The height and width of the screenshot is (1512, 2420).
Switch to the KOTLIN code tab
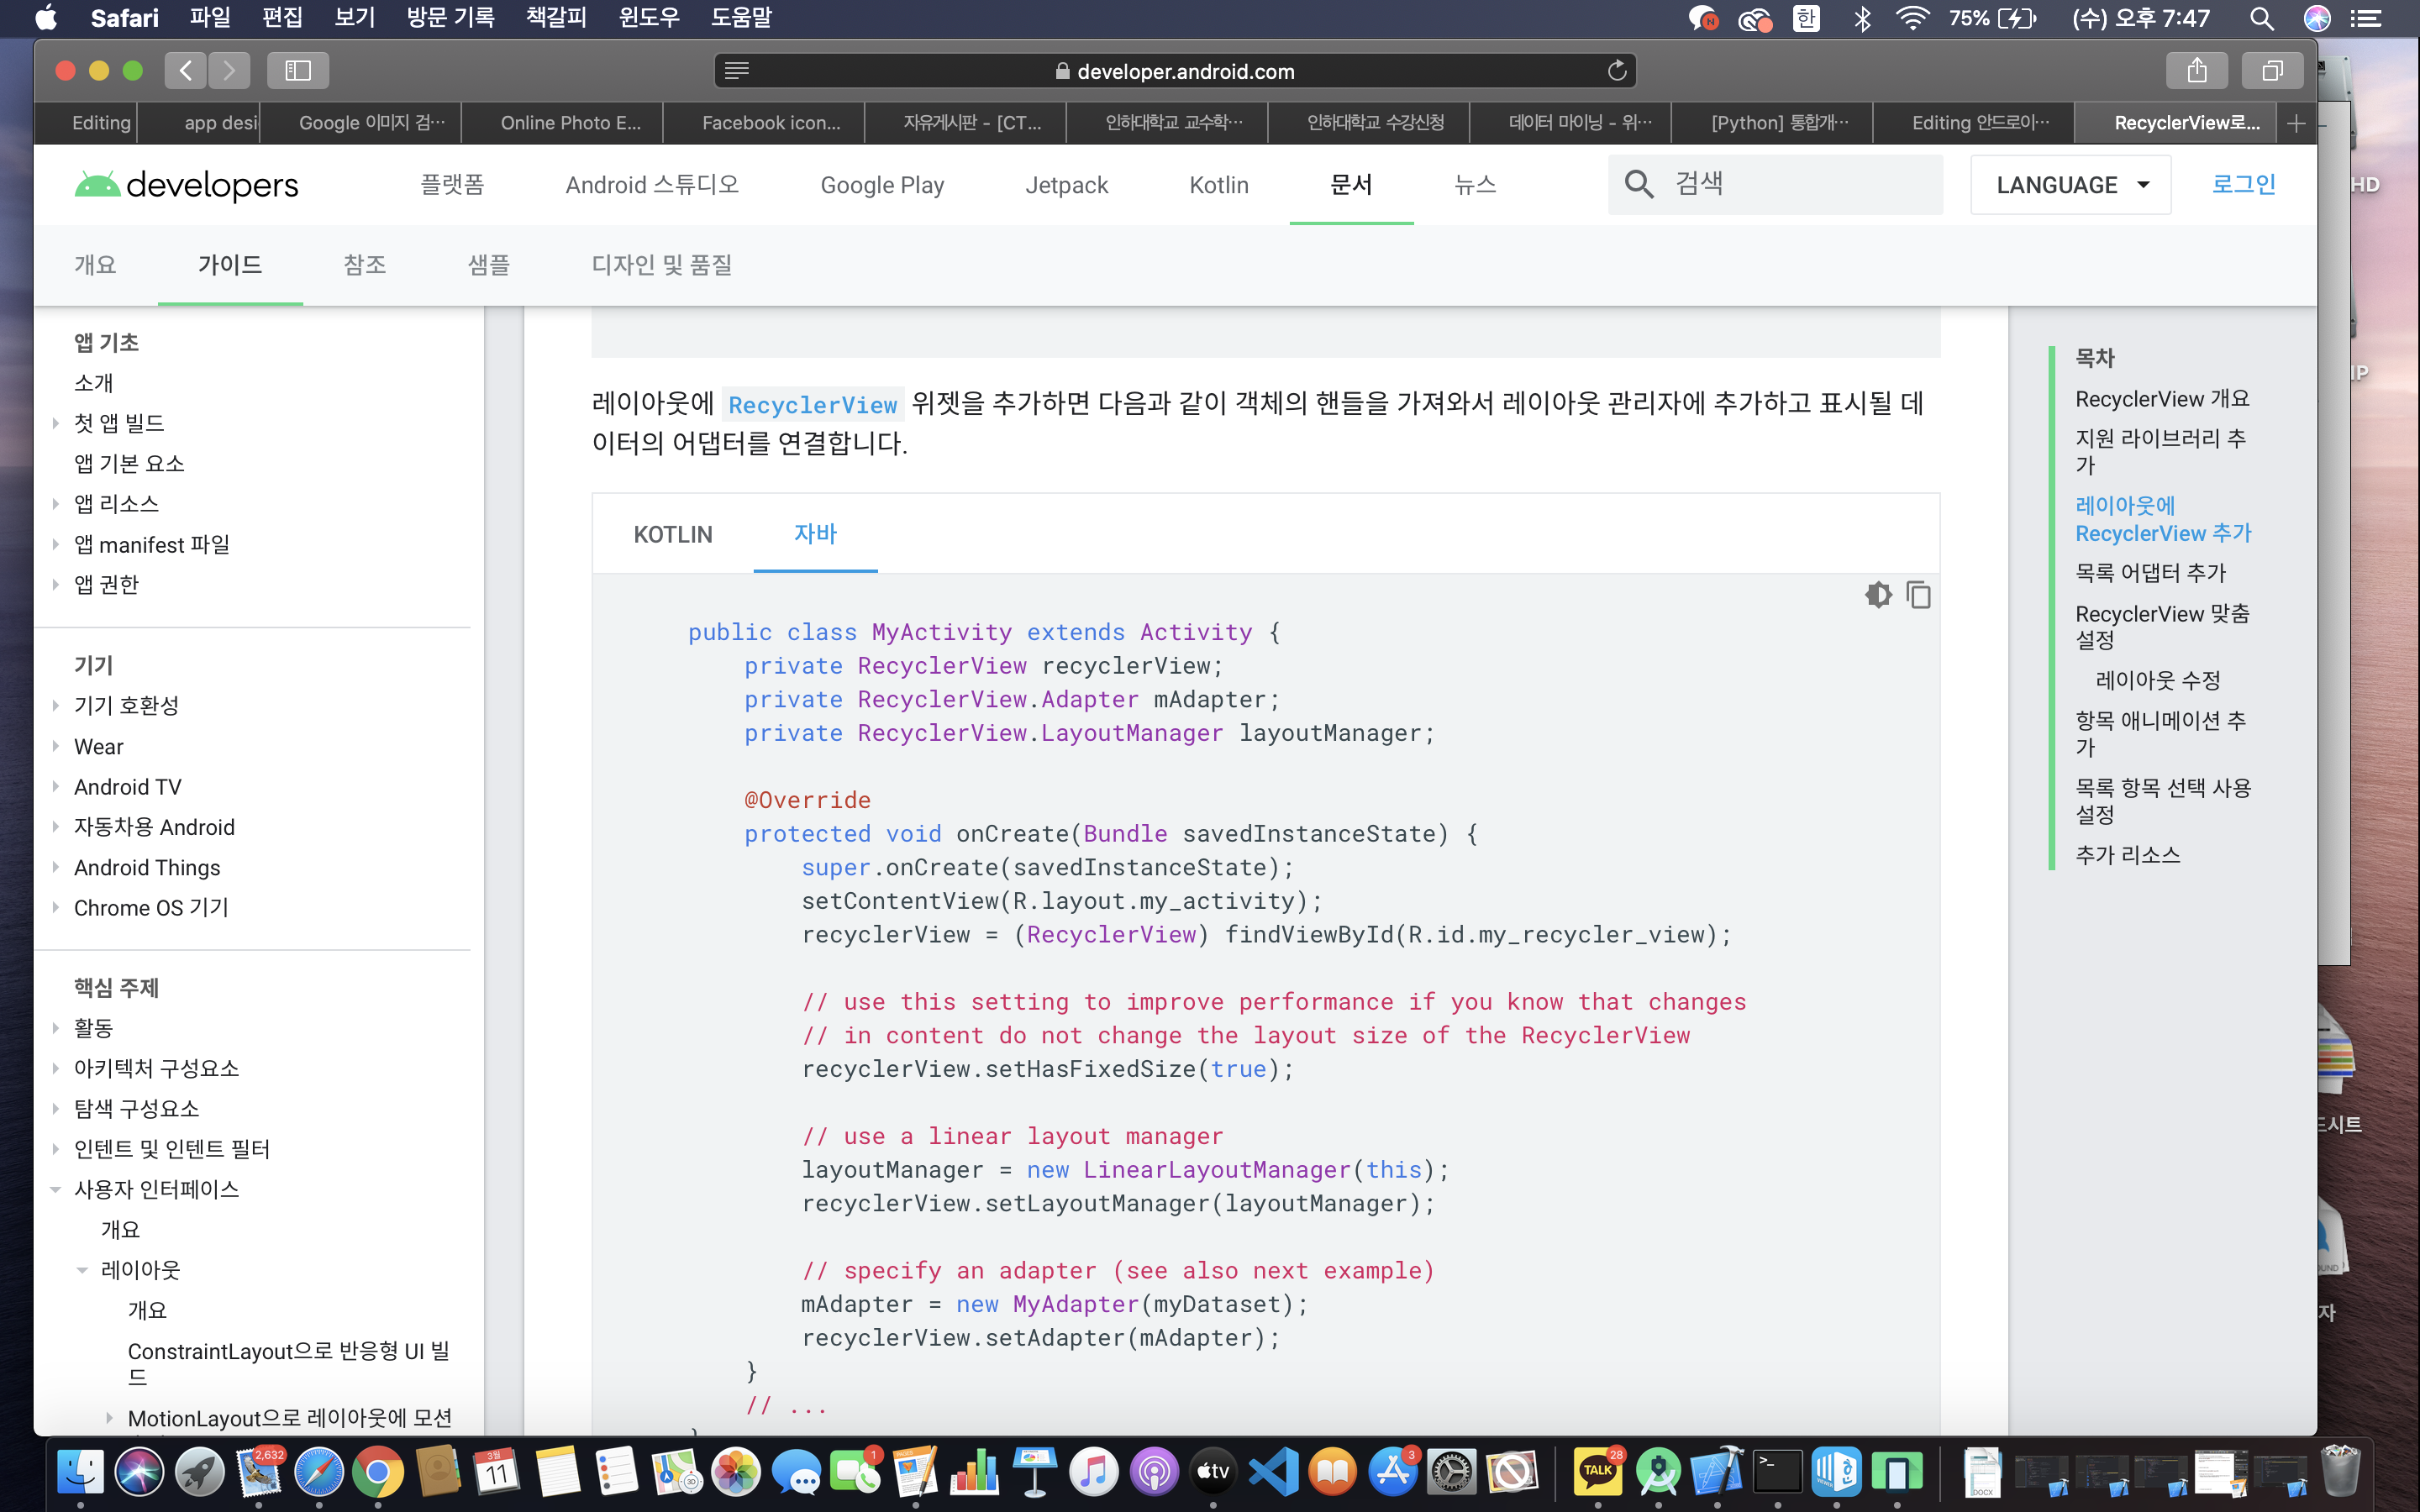click(672, 534)
